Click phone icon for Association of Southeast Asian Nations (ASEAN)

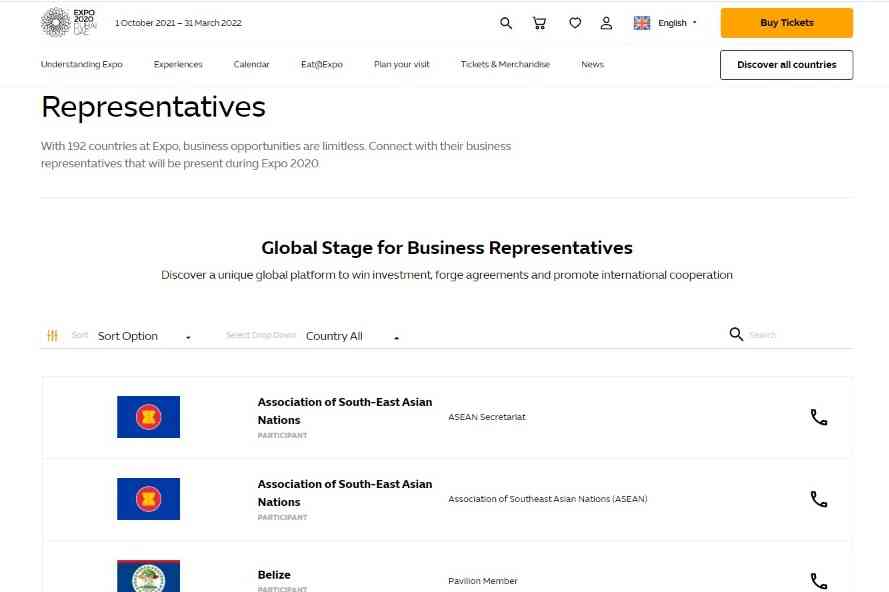tap(819, 499)
